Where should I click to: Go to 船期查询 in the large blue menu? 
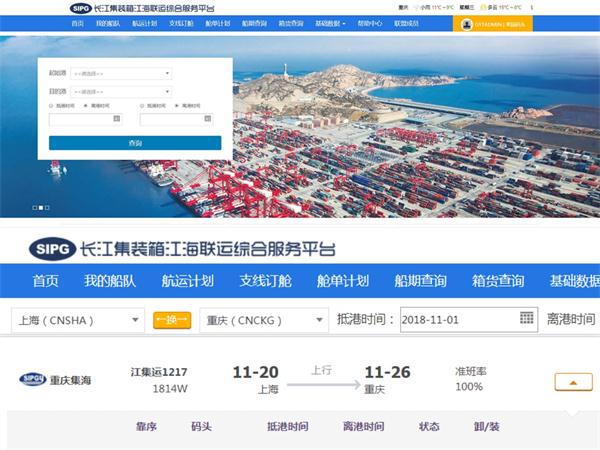click(420, 281)
